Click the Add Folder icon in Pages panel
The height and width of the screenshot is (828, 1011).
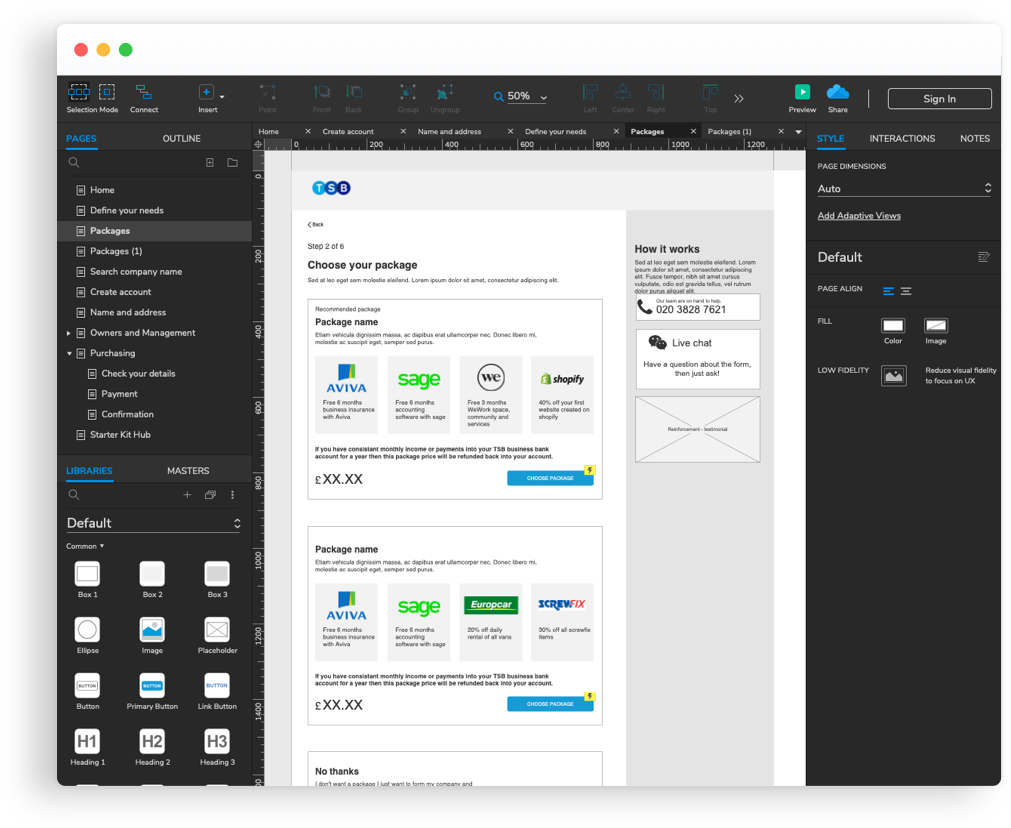tap(232, 162)
